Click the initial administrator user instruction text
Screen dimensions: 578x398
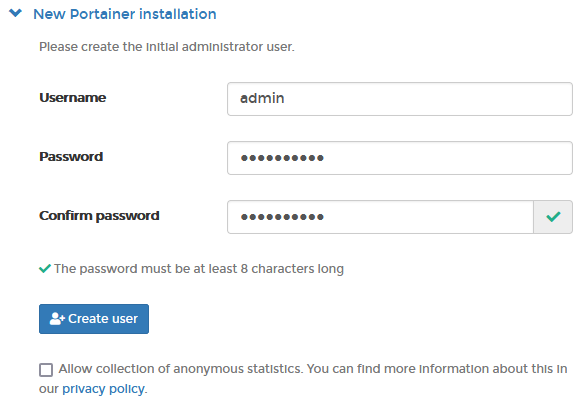point(167,47)
